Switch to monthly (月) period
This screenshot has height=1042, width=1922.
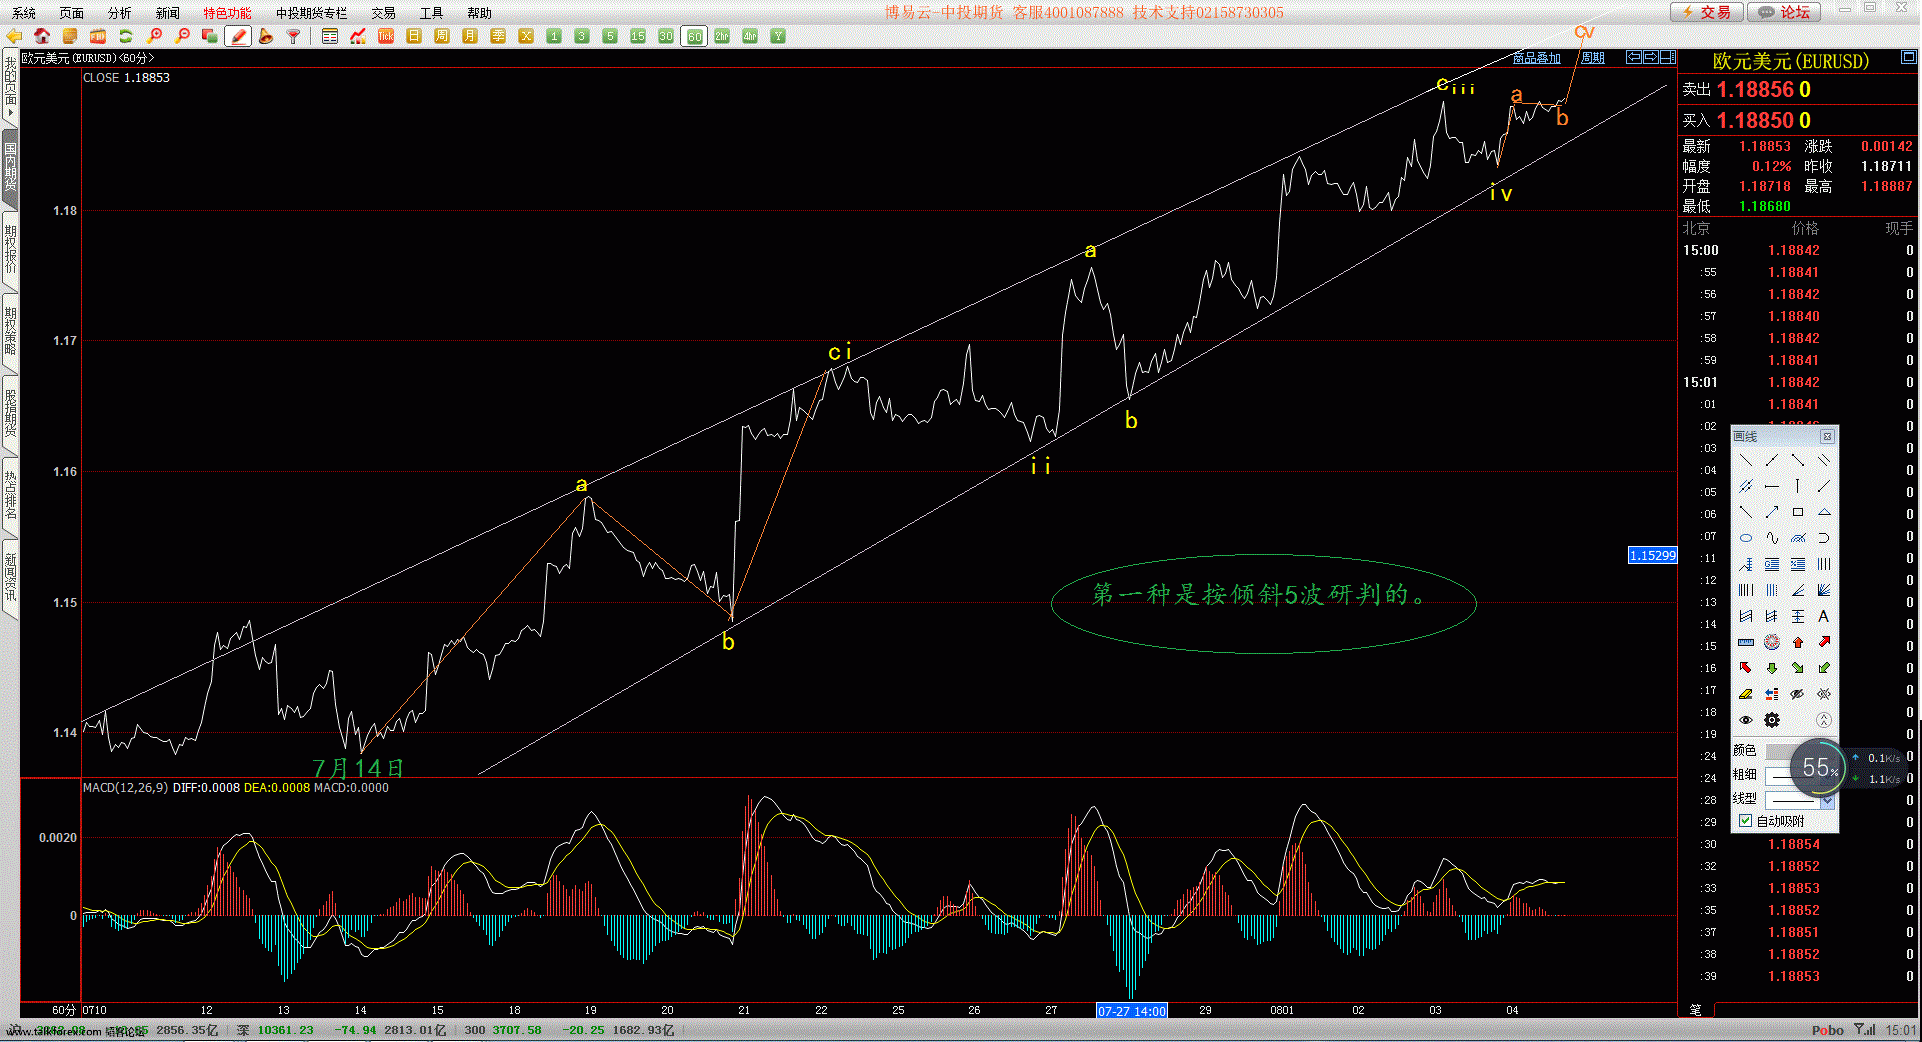[x=470, y=36]
